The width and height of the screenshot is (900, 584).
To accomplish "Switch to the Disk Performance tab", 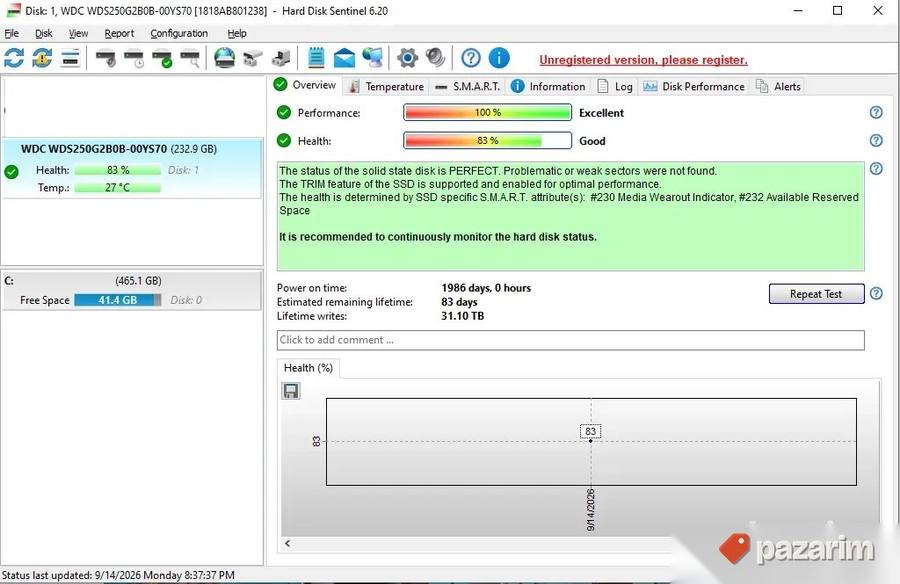I will [694, 87].
